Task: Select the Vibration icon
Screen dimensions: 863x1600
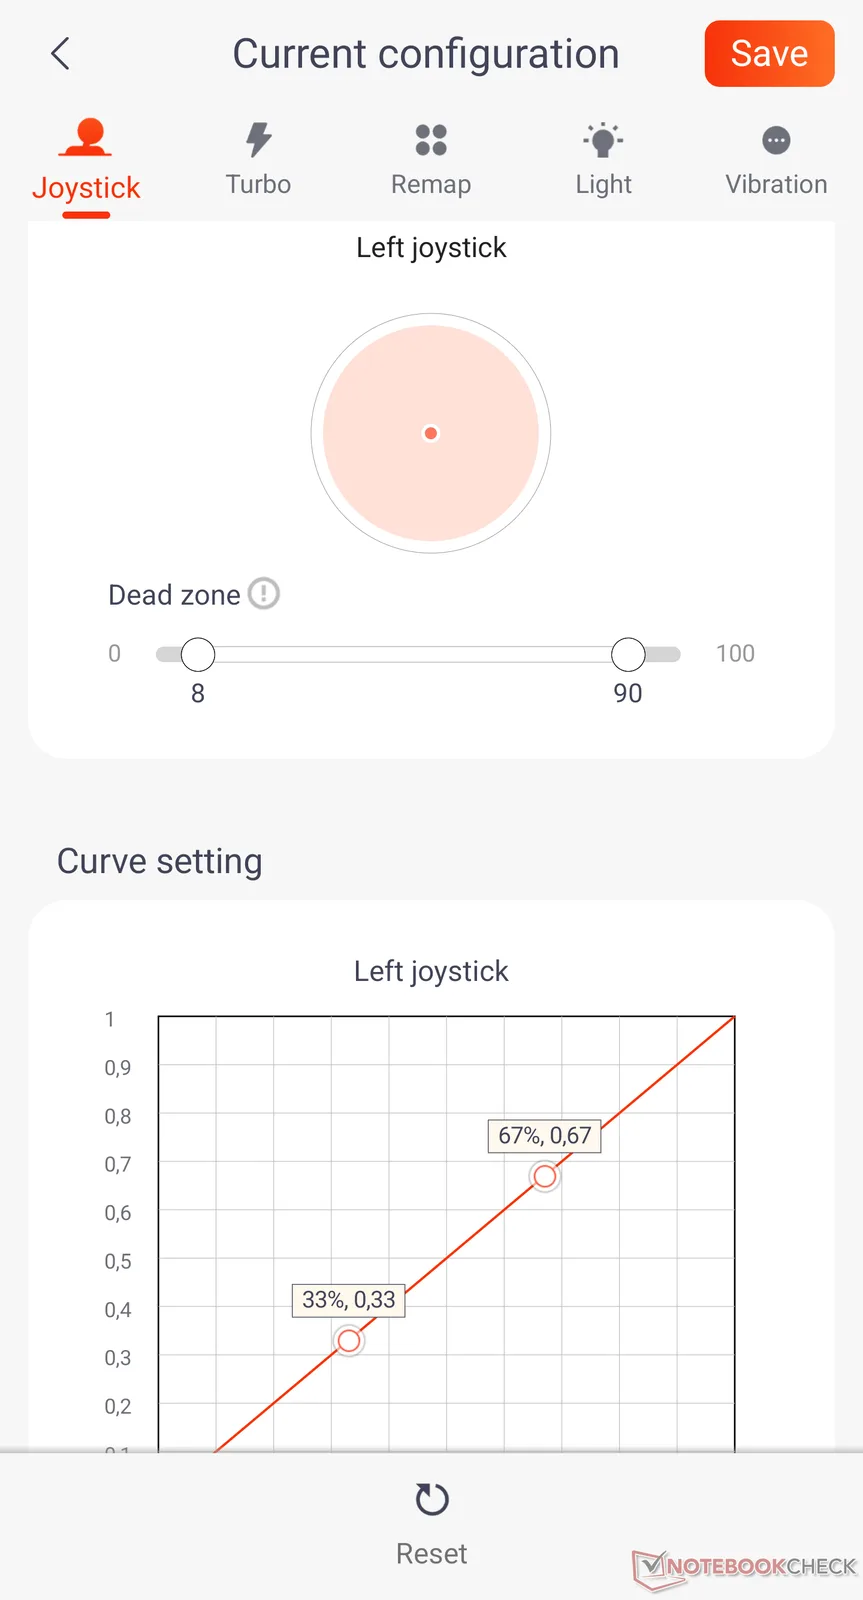Action: [776, 141]
